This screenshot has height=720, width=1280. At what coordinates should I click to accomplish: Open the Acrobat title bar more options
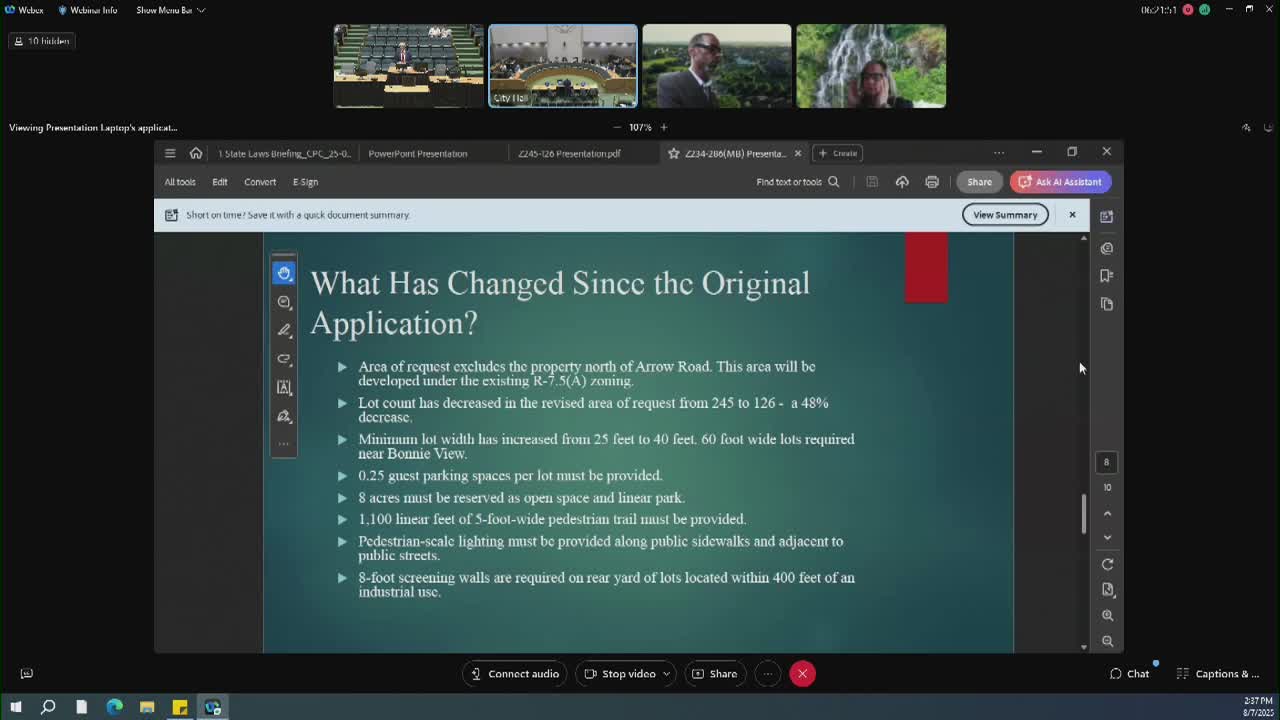[x=998, y=153]
